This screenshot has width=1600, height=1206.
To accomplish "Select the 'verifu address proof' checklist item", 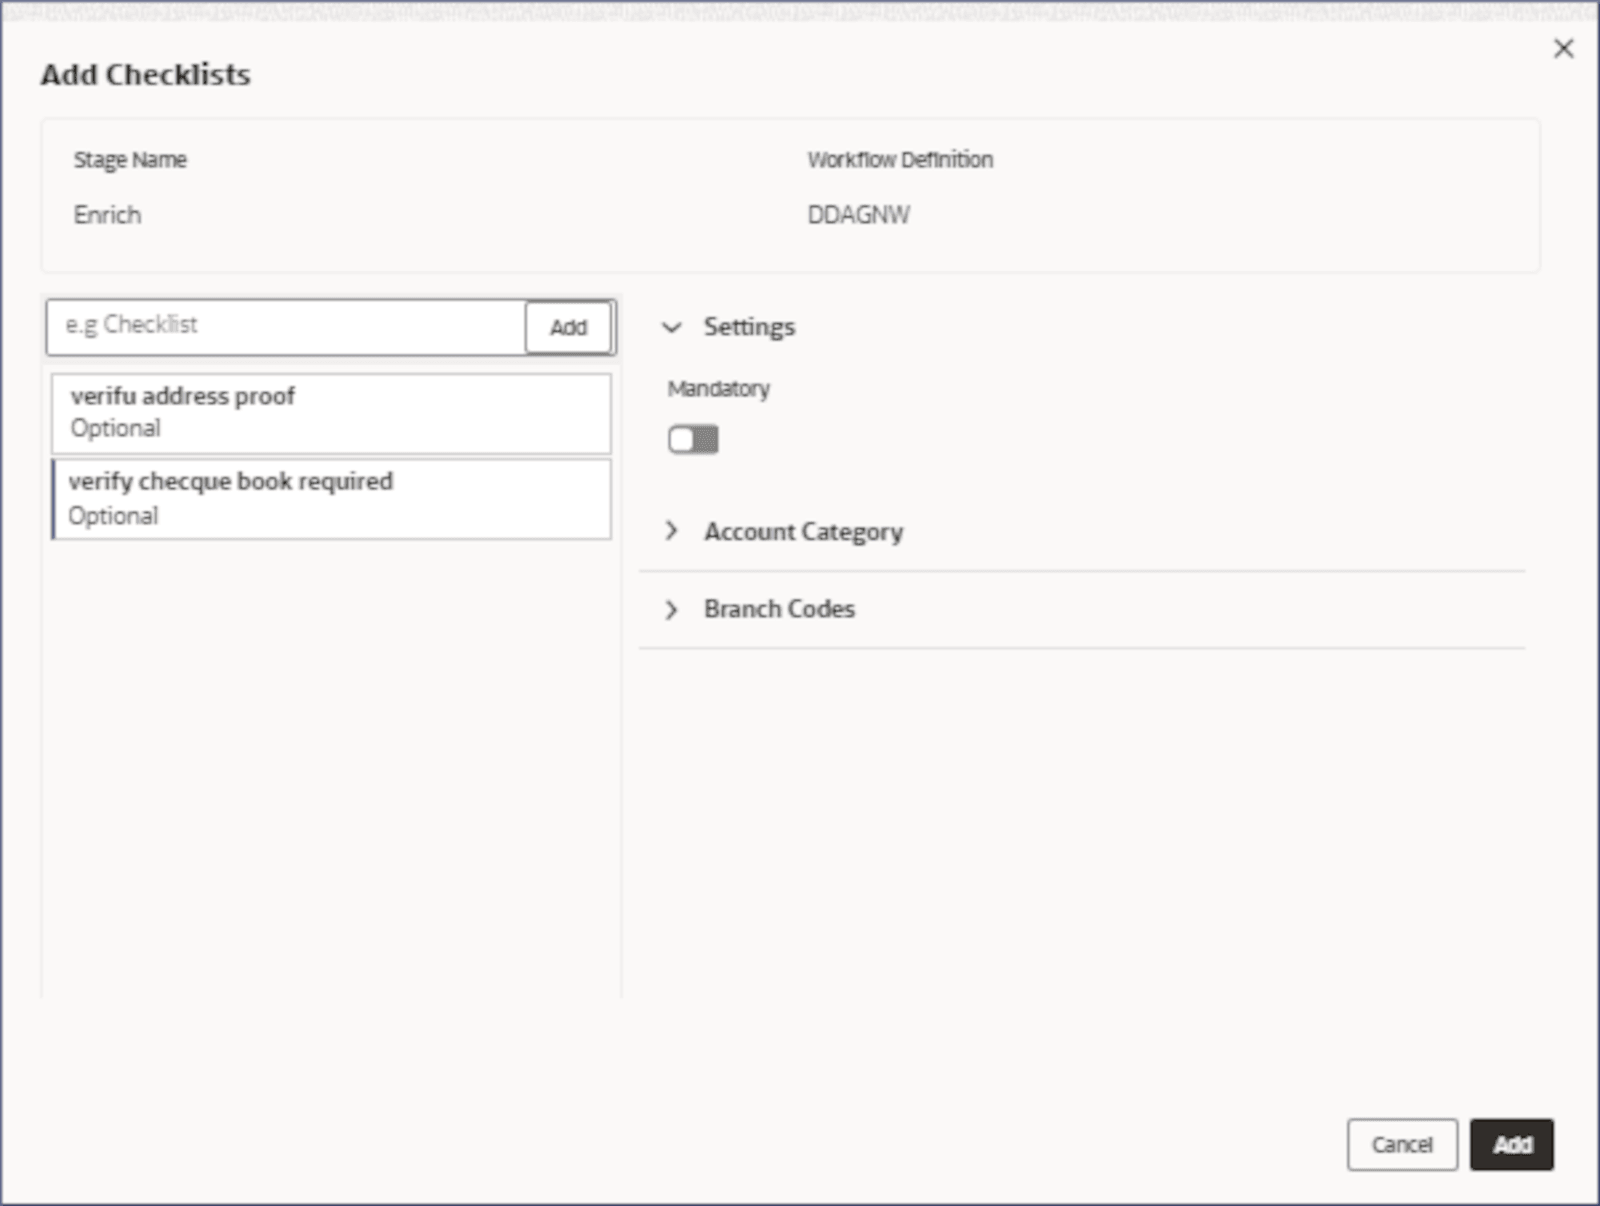I will pos(331,413).
